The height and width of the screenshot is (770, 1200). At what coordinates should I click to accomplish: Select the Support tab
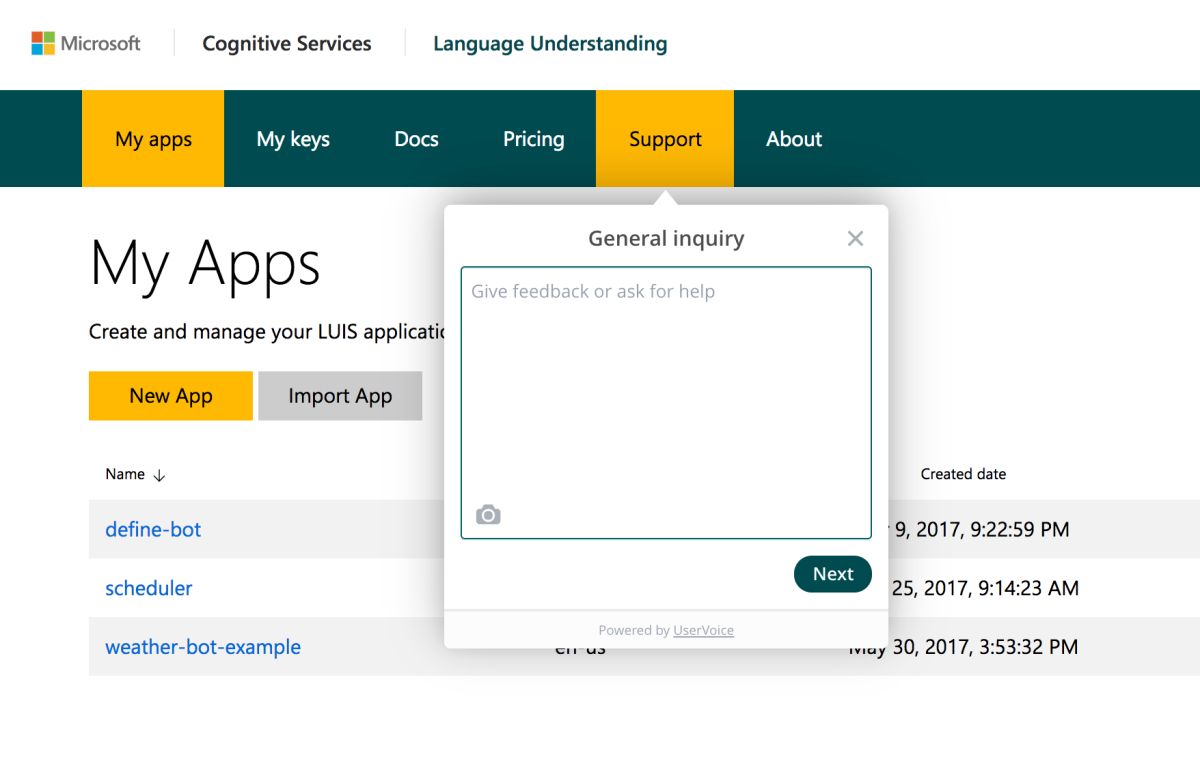click(x=665, y=139)
